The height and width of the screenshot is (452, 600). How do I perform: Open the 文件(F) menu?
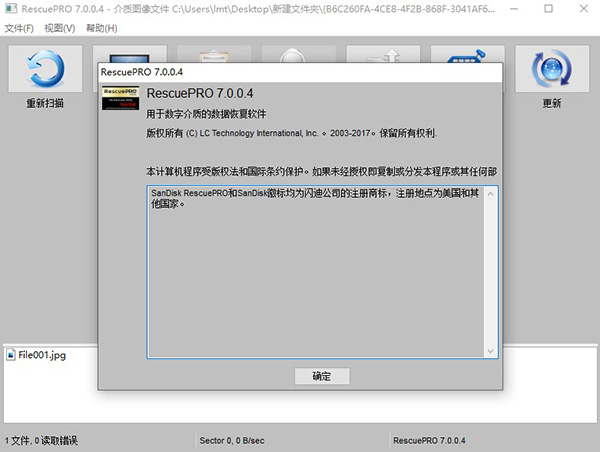tap(19, 28)
